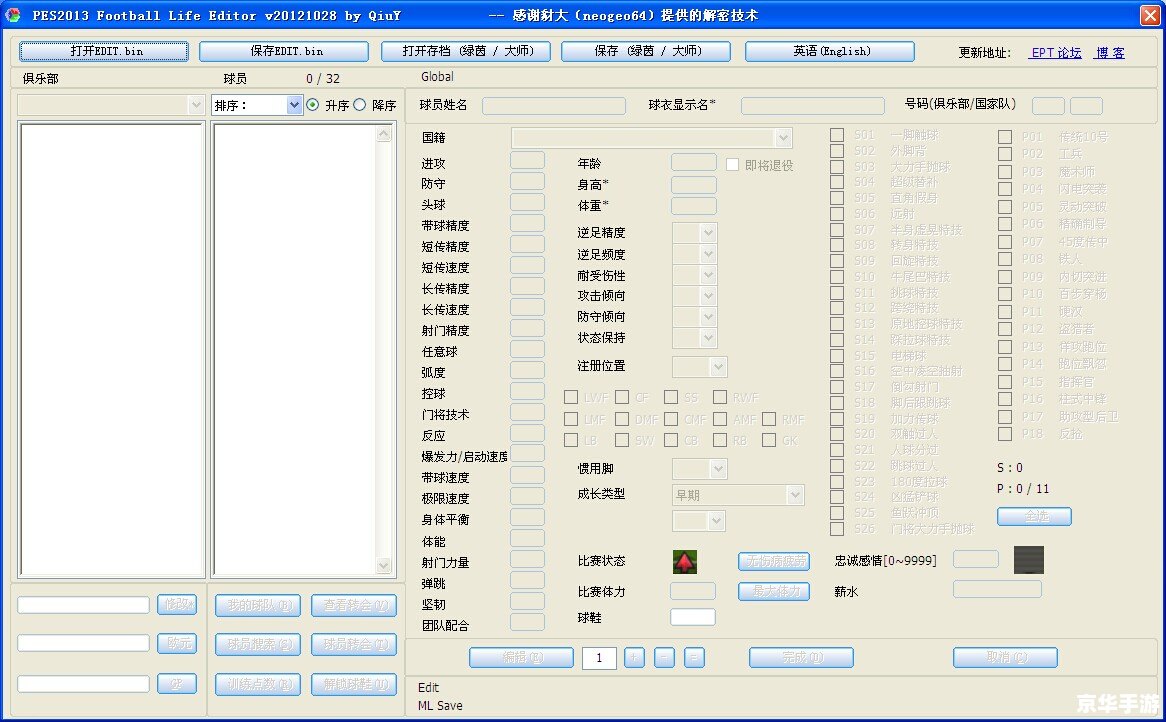Click the + button beside the page number
Viewport: 1166px width, 722px height.
click(633, 657)
